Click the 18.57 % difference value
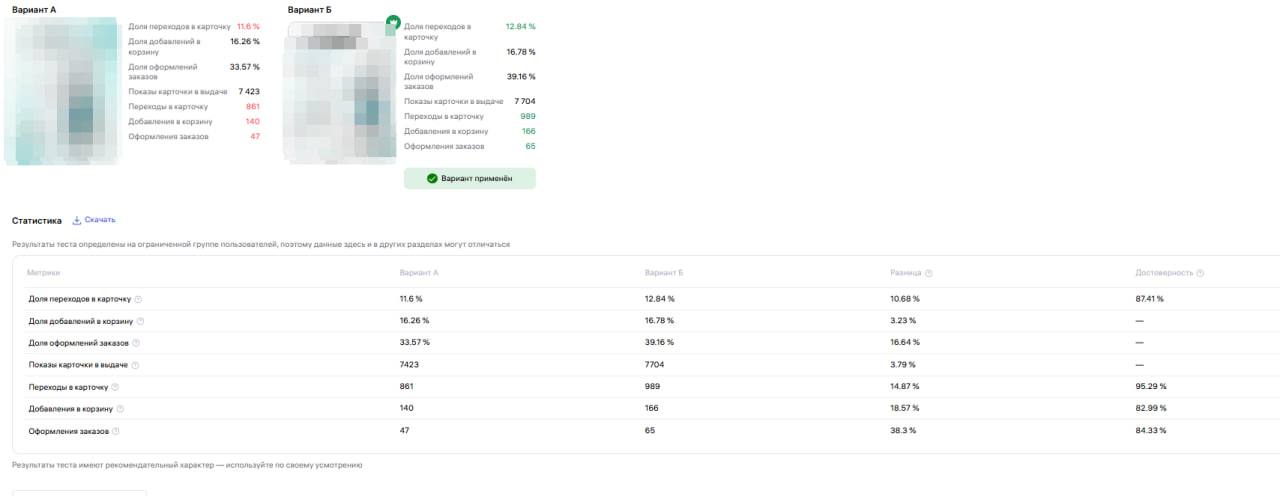The image size is (1280, 496). pos(905,408)
